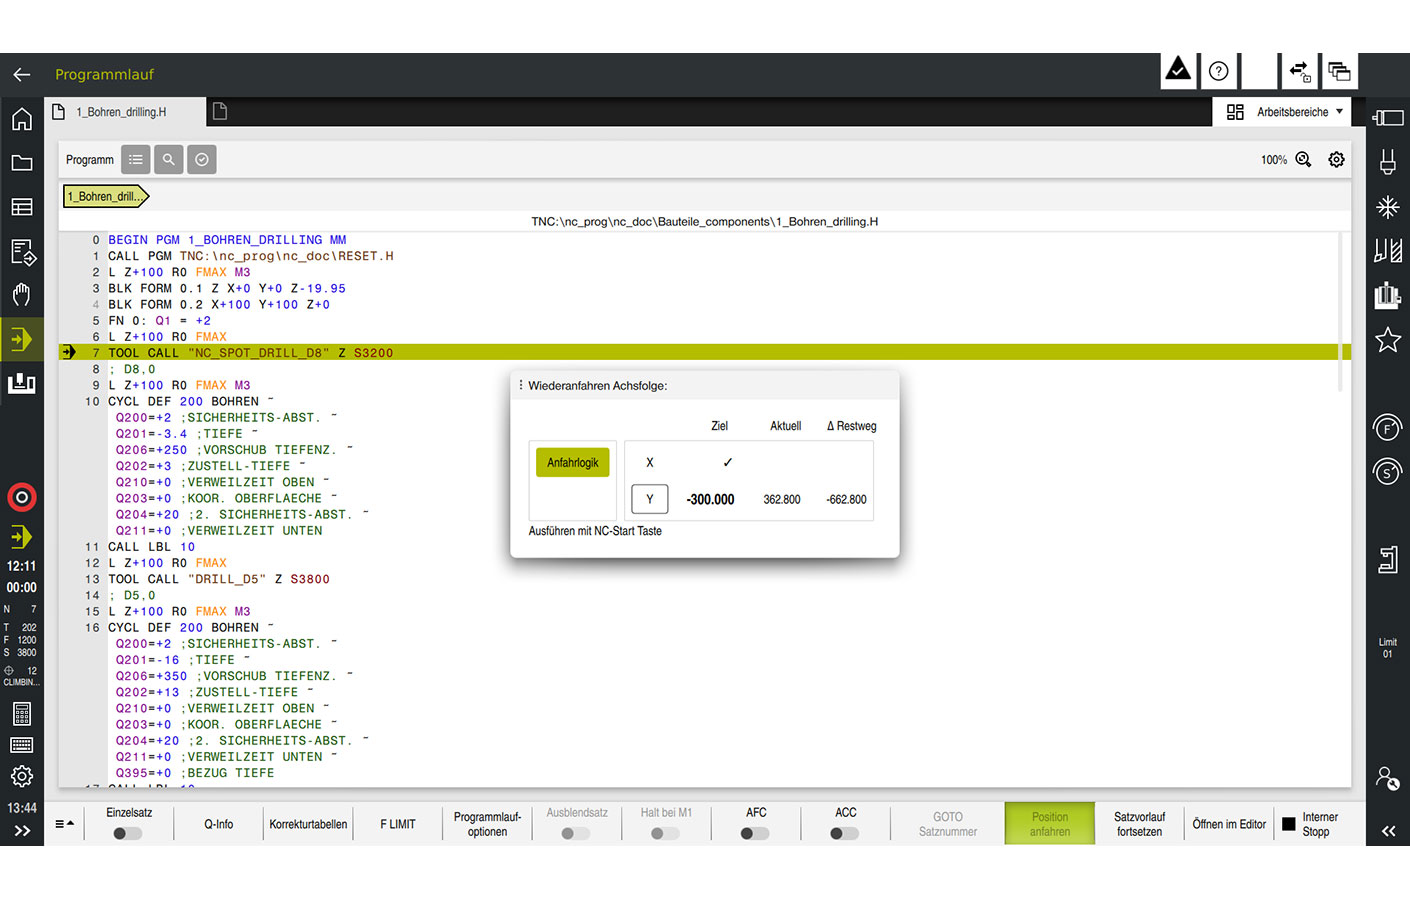The width and height of the screenshot is (1410, 900).
Task: Open the Home icon in left sidebar
Action: [x=22, y=120]
